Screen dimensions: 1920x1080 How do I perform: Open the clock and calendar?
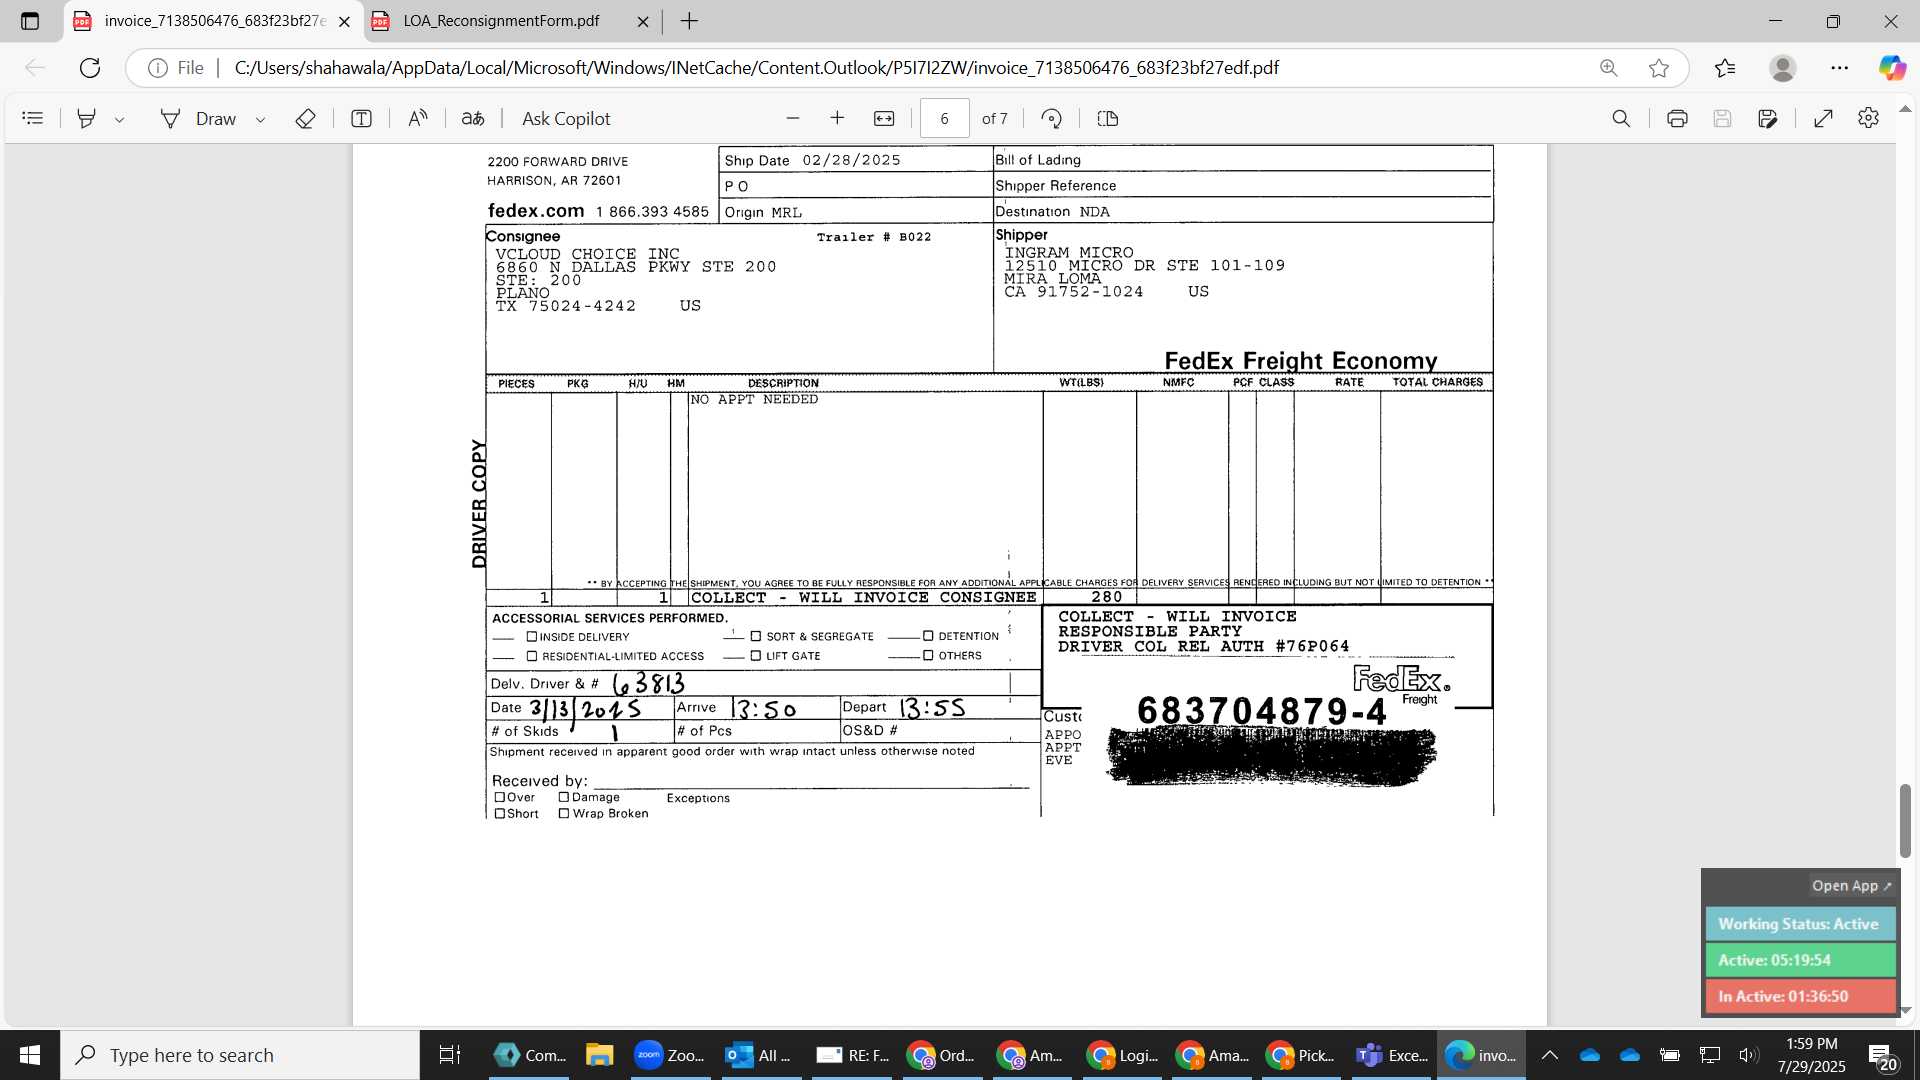pyautogui.click(x=1812, y=1055)
